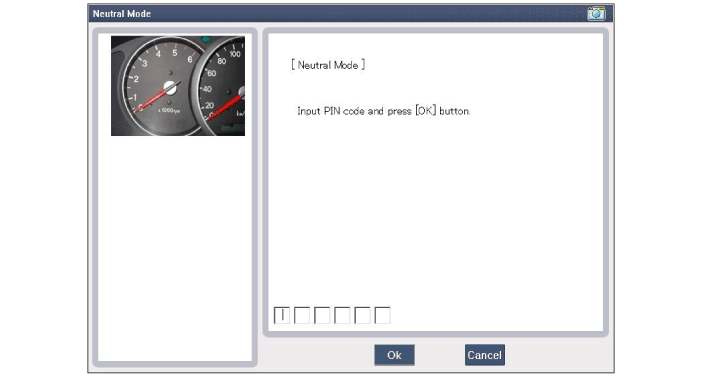Click the x1000rpm label on the tachometer

pyautogui.click(x=169, y=110)
